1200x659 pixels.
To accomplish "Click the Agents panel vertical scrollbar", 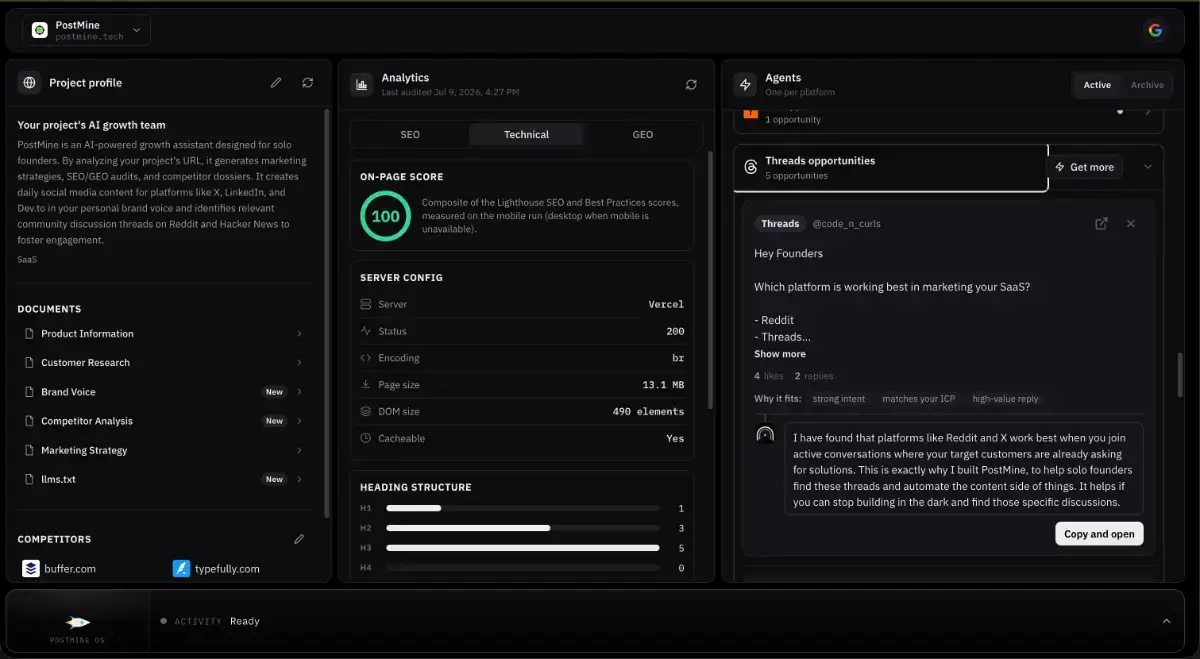I will [x=1181, y=375].
